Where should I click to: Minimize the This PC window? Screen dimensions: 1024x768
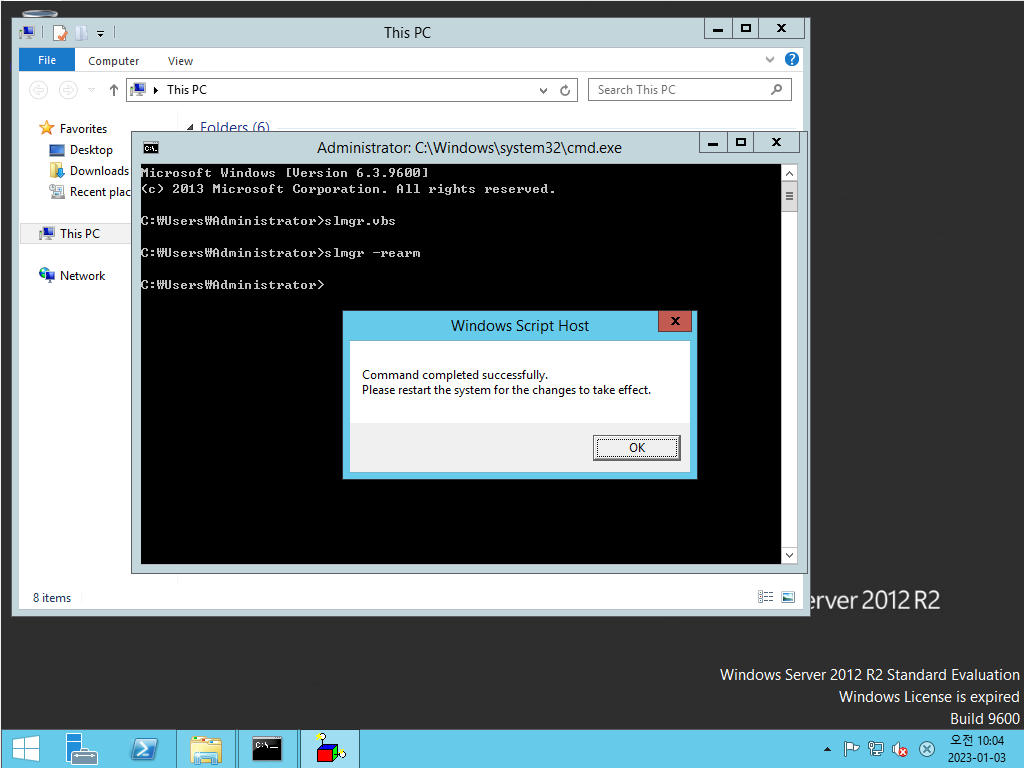pyautogui.click(x=718, y=29)
